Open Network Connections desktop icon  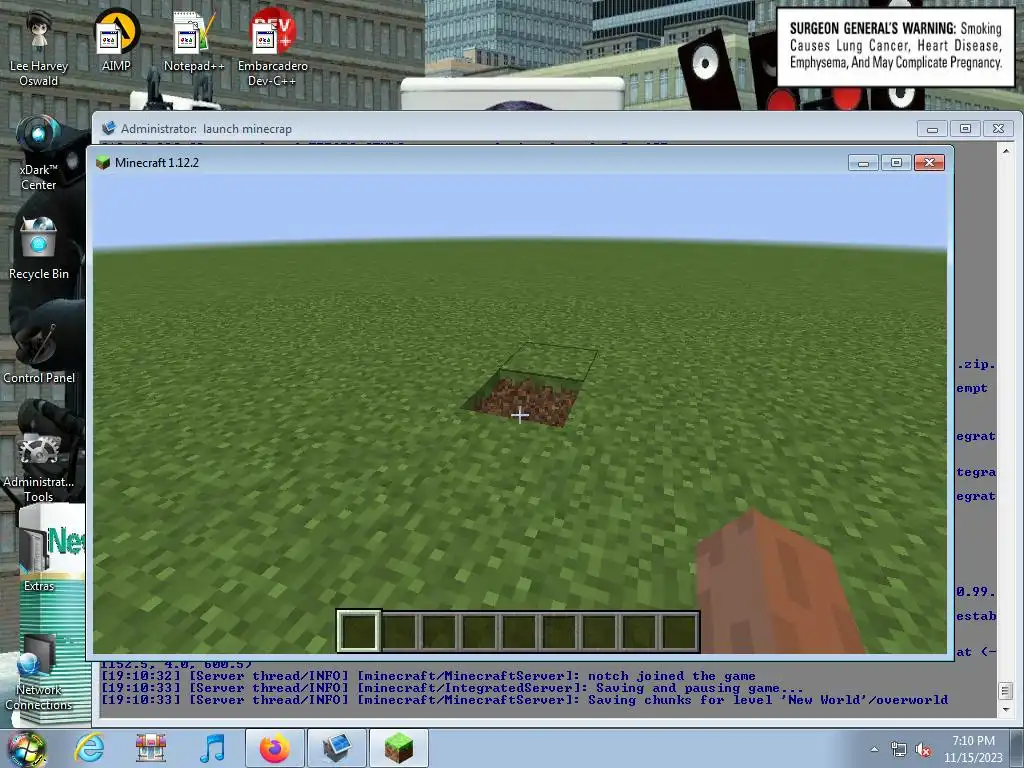[39, 673]
